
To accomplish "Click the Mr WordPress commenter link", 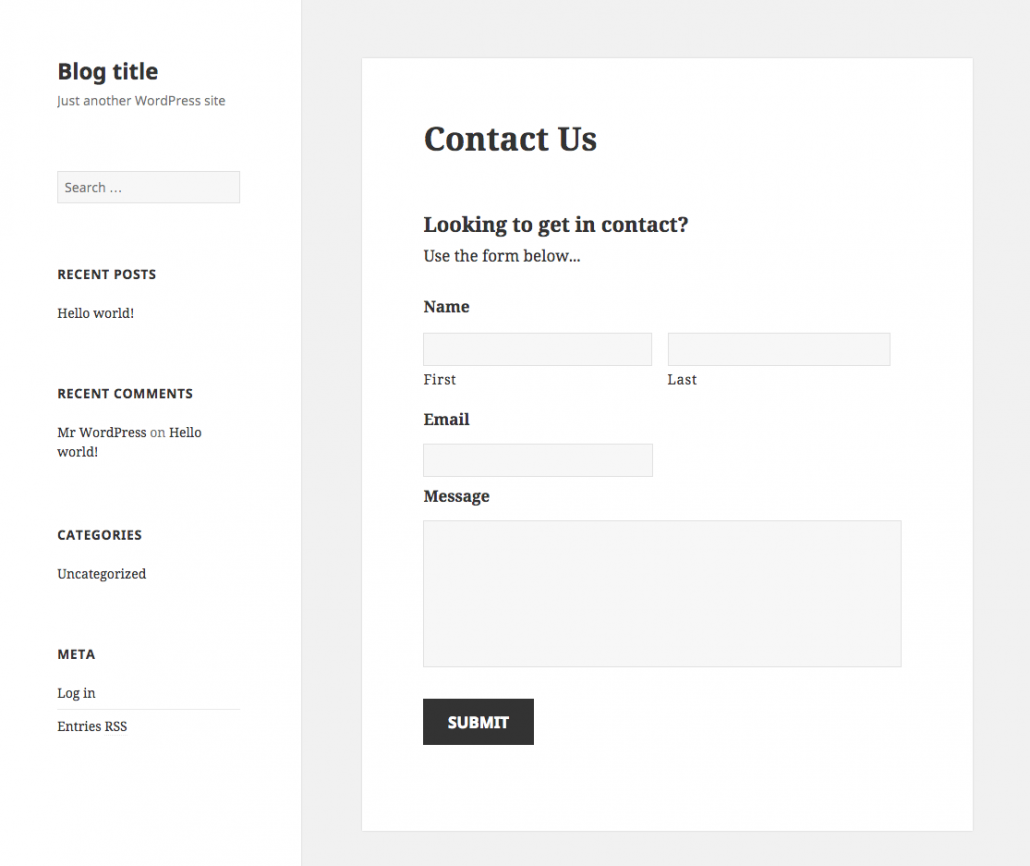I will [102, 432].
